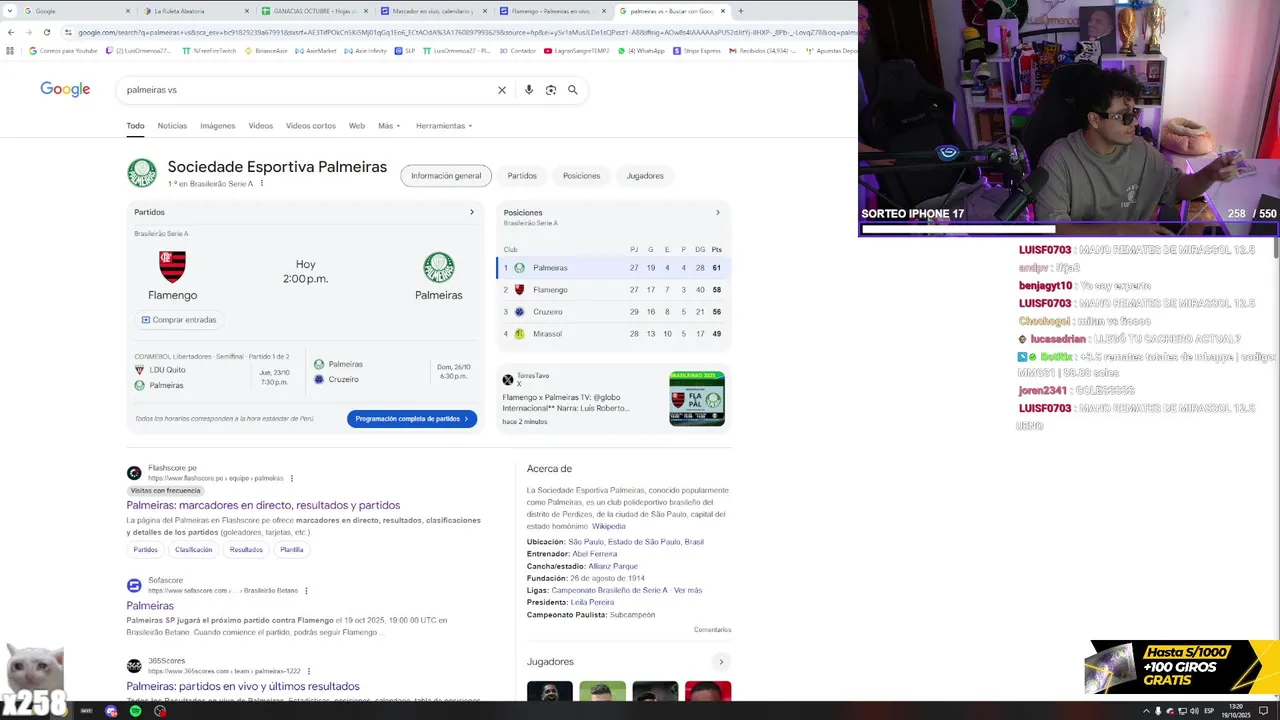Switch to Marcador en vivo tab
Image resolution: width=1280 pixels, height=720 pixels.
[432, 11]
